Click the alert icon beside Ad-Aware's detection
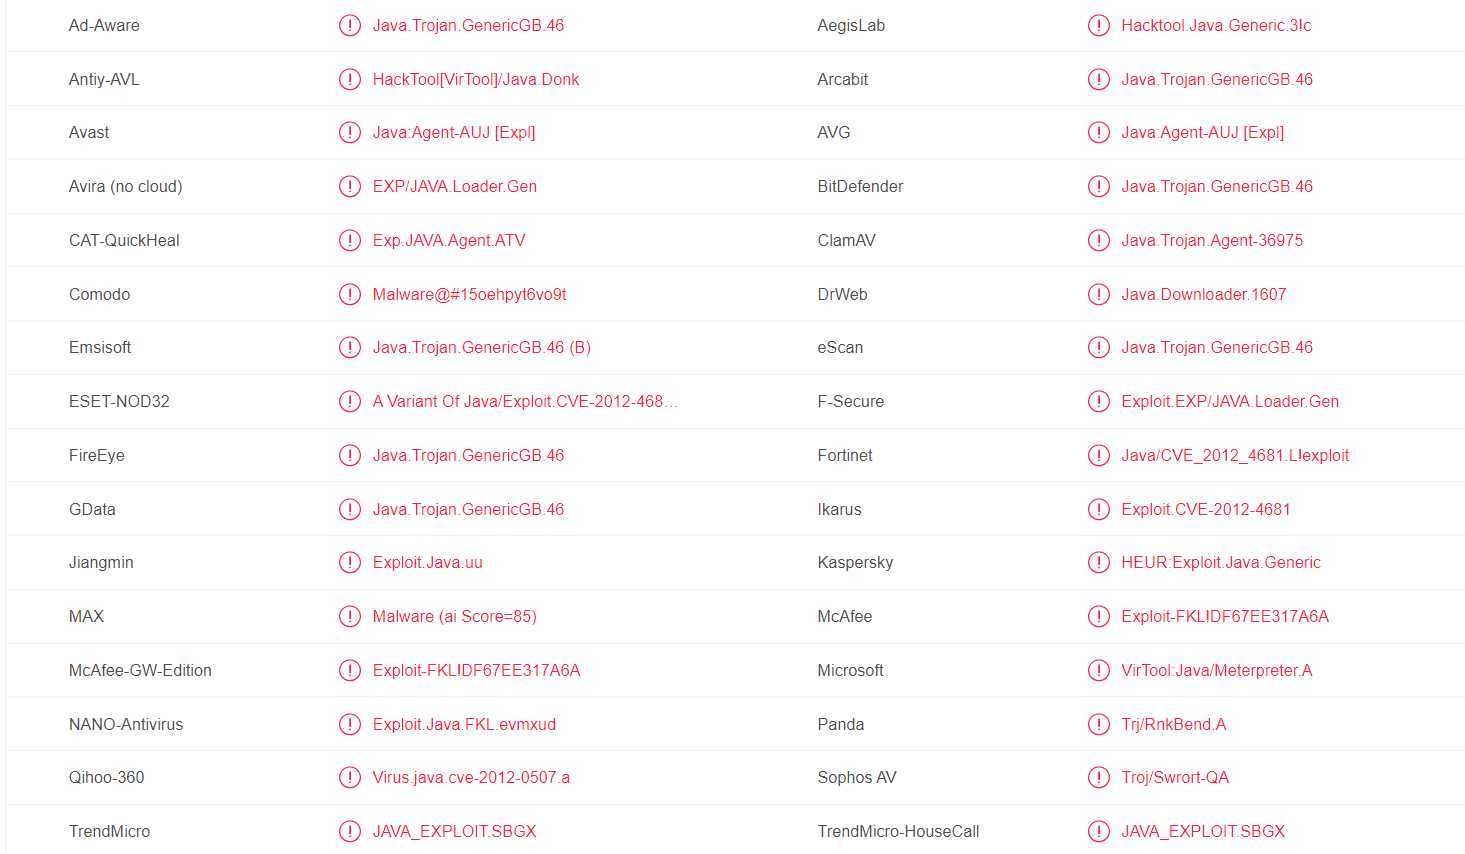Image resolution: width=1465 pixels, height=854 pixels. point(349,25)
